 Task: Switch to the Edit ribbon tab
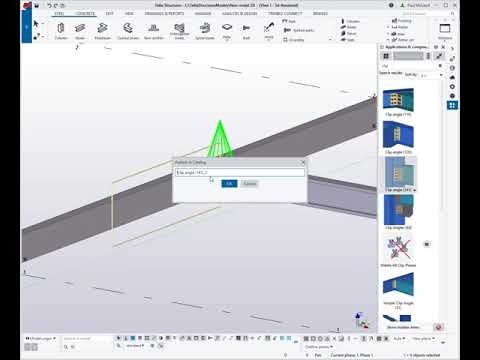109,14
